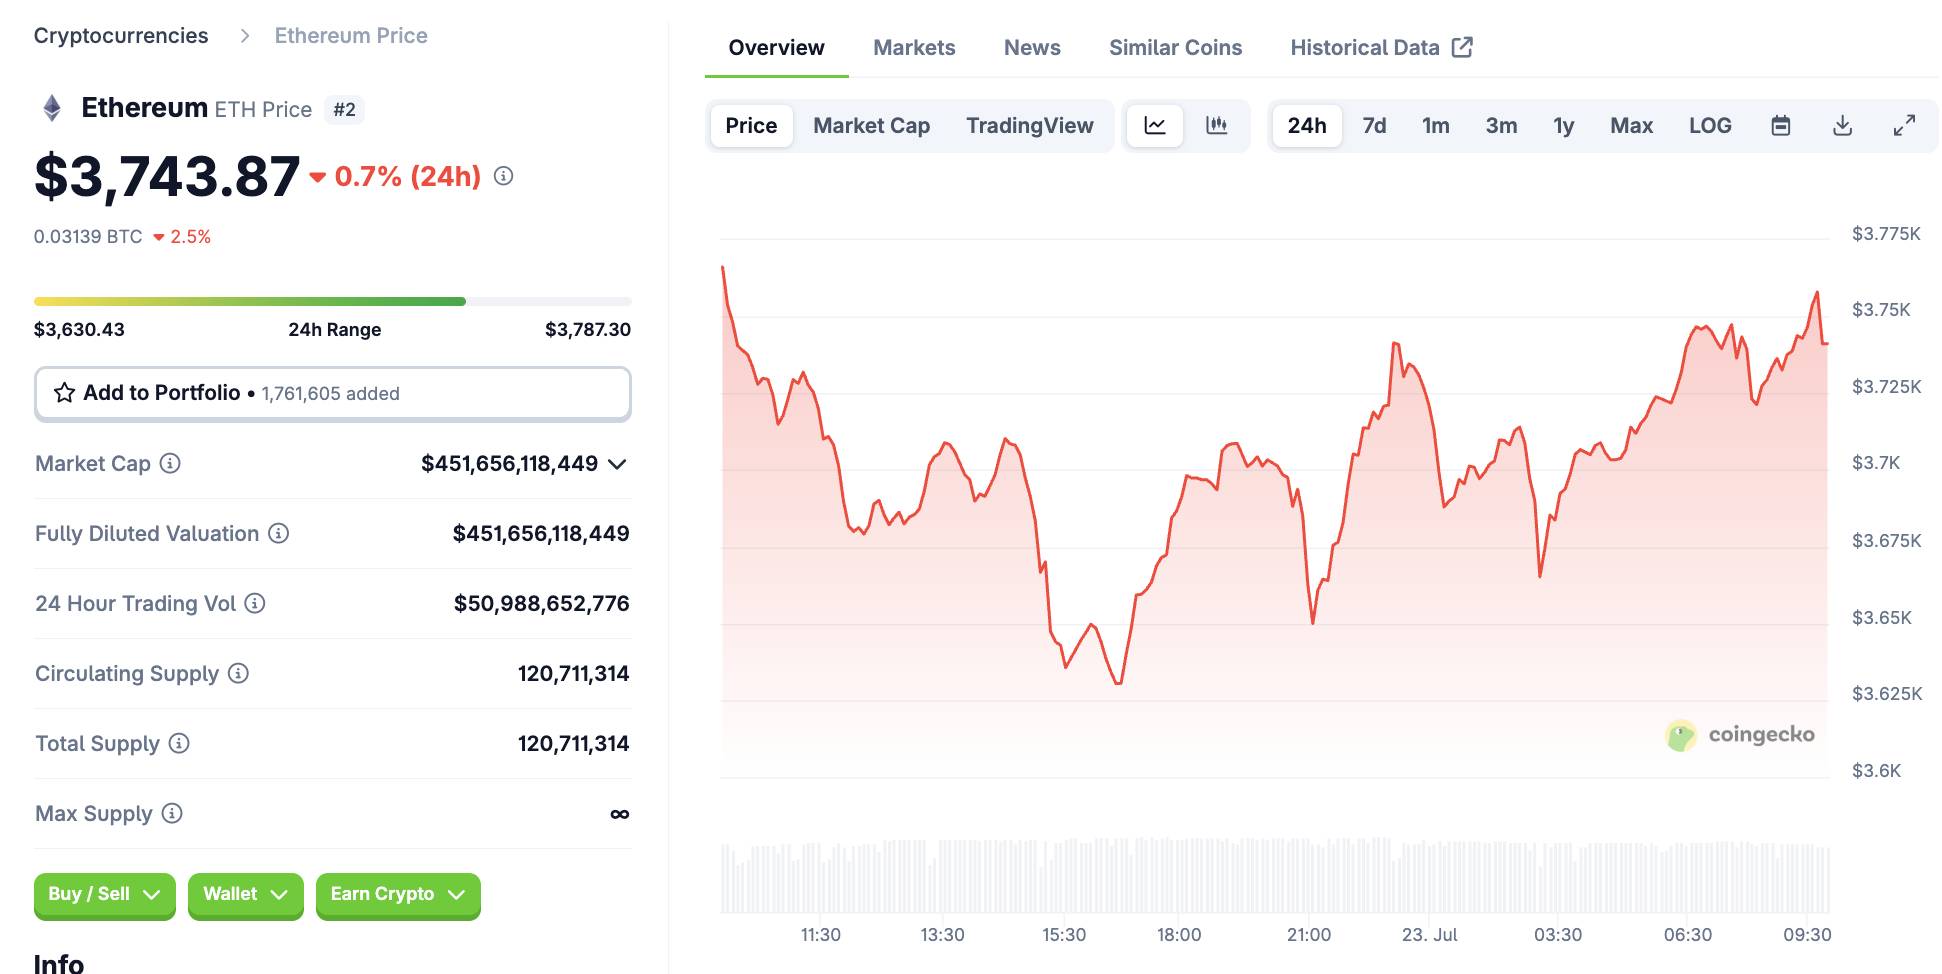Click Ethereum Price breadcrumb
The height and width of the screenshot is (974, 1942).
tap(351, 36)
